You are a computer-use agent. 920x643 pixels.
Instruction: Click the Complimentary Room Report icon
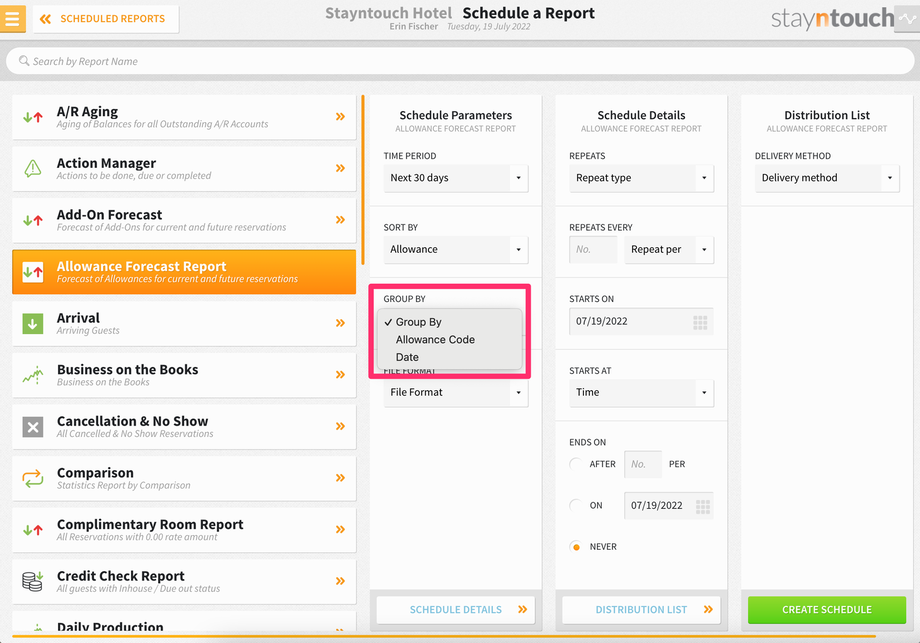tap(33, 530)
